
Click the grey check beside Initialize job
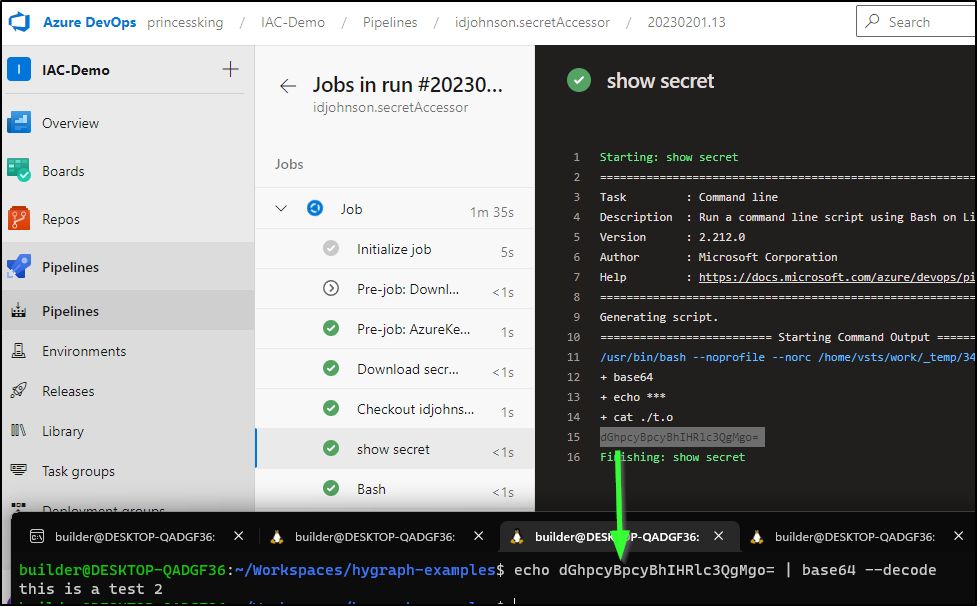click(331, 248)
